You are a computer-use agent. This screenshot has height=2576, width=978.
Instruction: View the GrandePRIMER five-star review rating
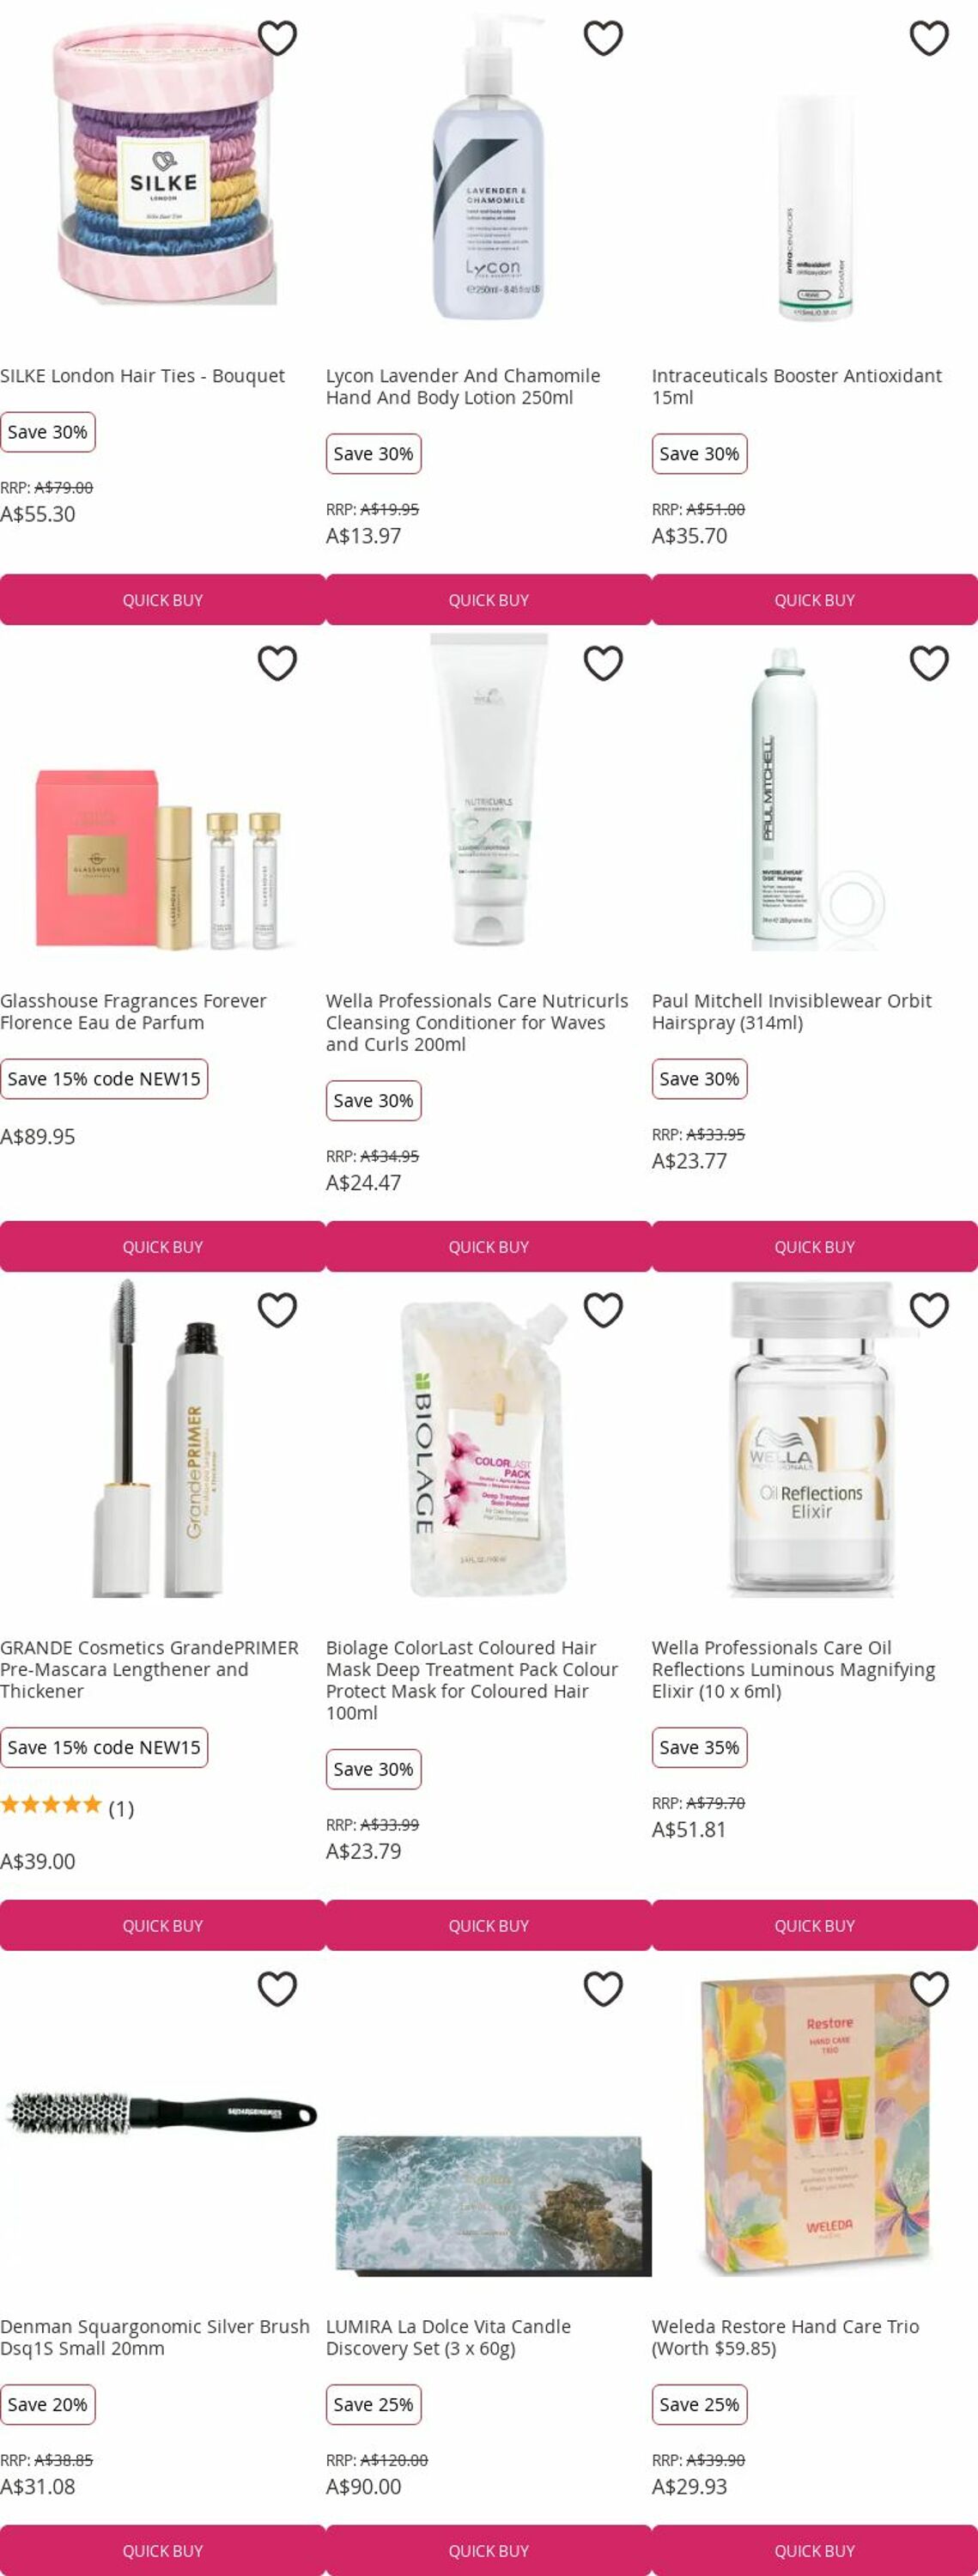[x=67, y=1808]
